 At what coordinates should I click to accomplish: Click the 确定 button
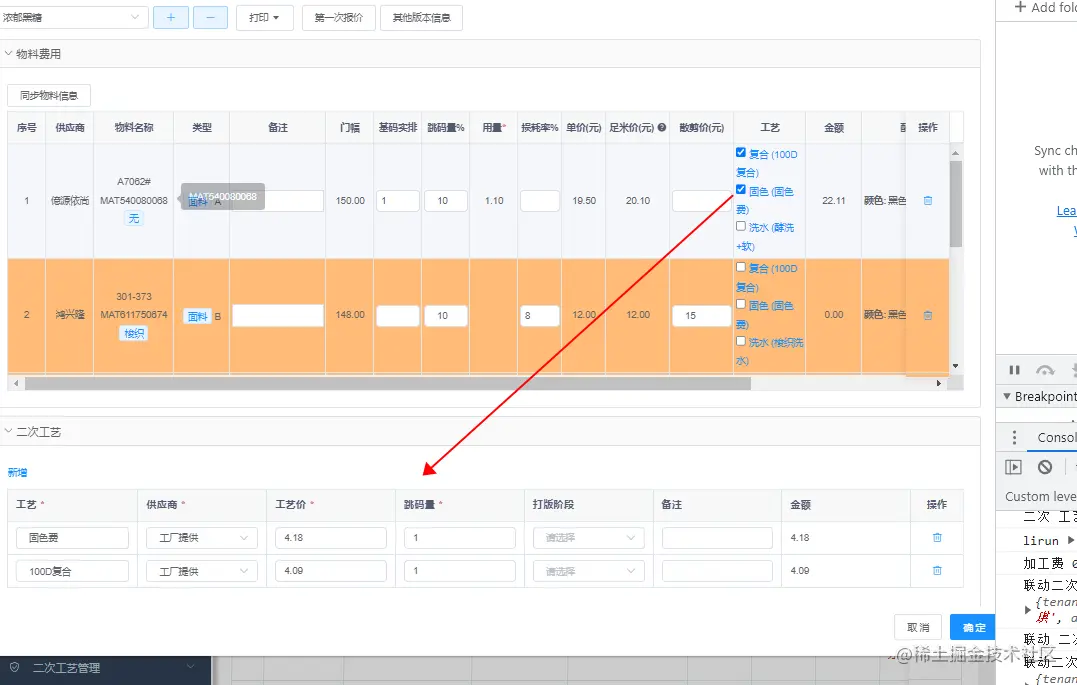974,627
